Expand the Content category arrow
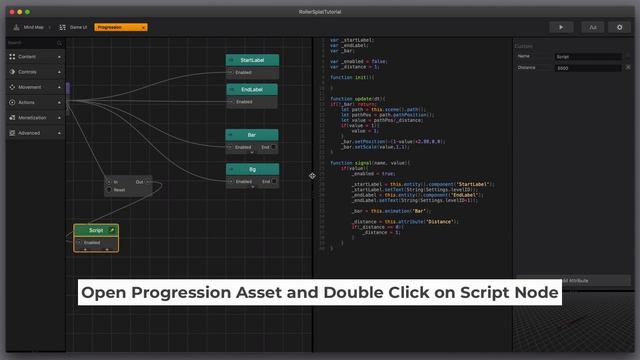Image resolution: width=640 pixels, height=360 pixels. (59, 57)
